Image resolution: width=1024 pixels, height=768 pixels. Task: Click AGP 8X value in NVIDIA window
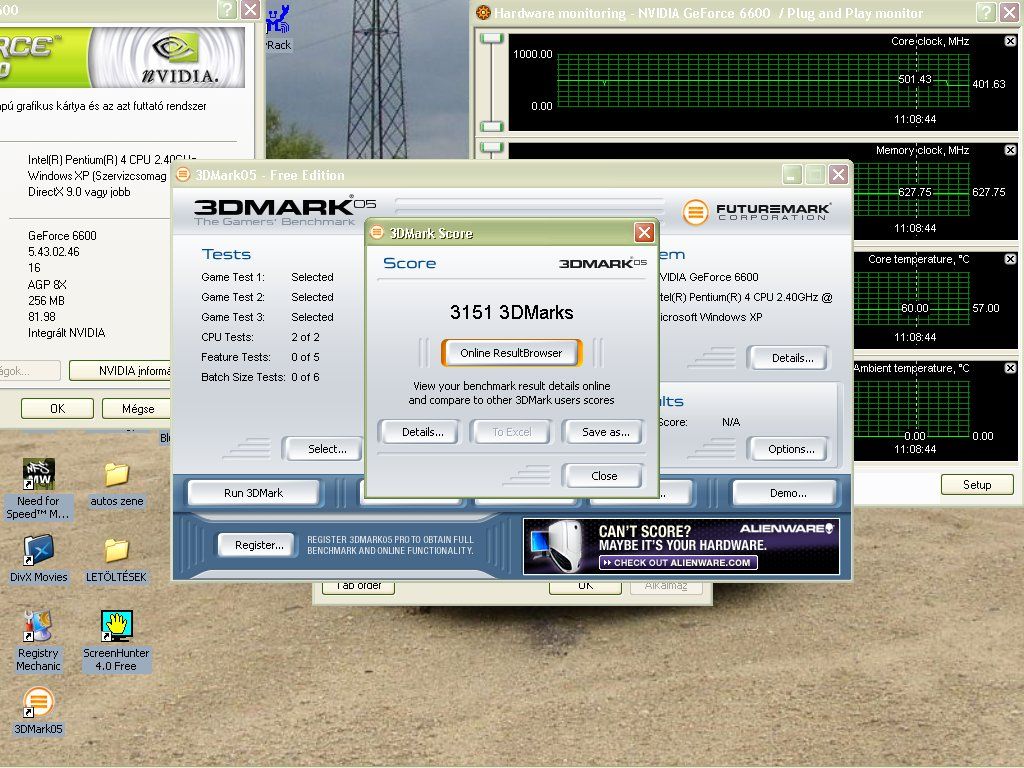coord(47,285)
